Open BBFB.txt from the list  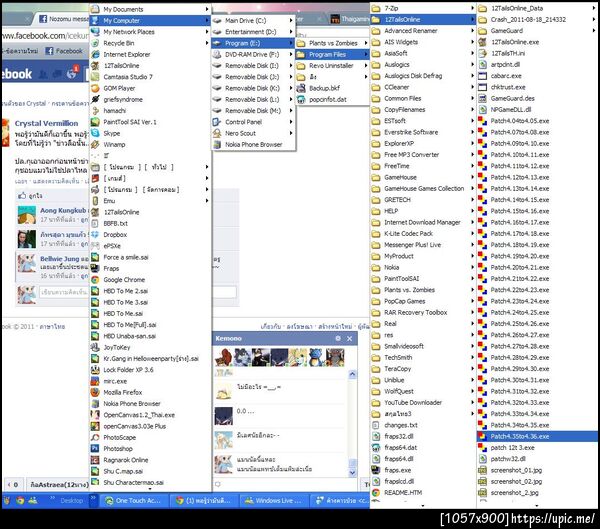click(115, 224)
